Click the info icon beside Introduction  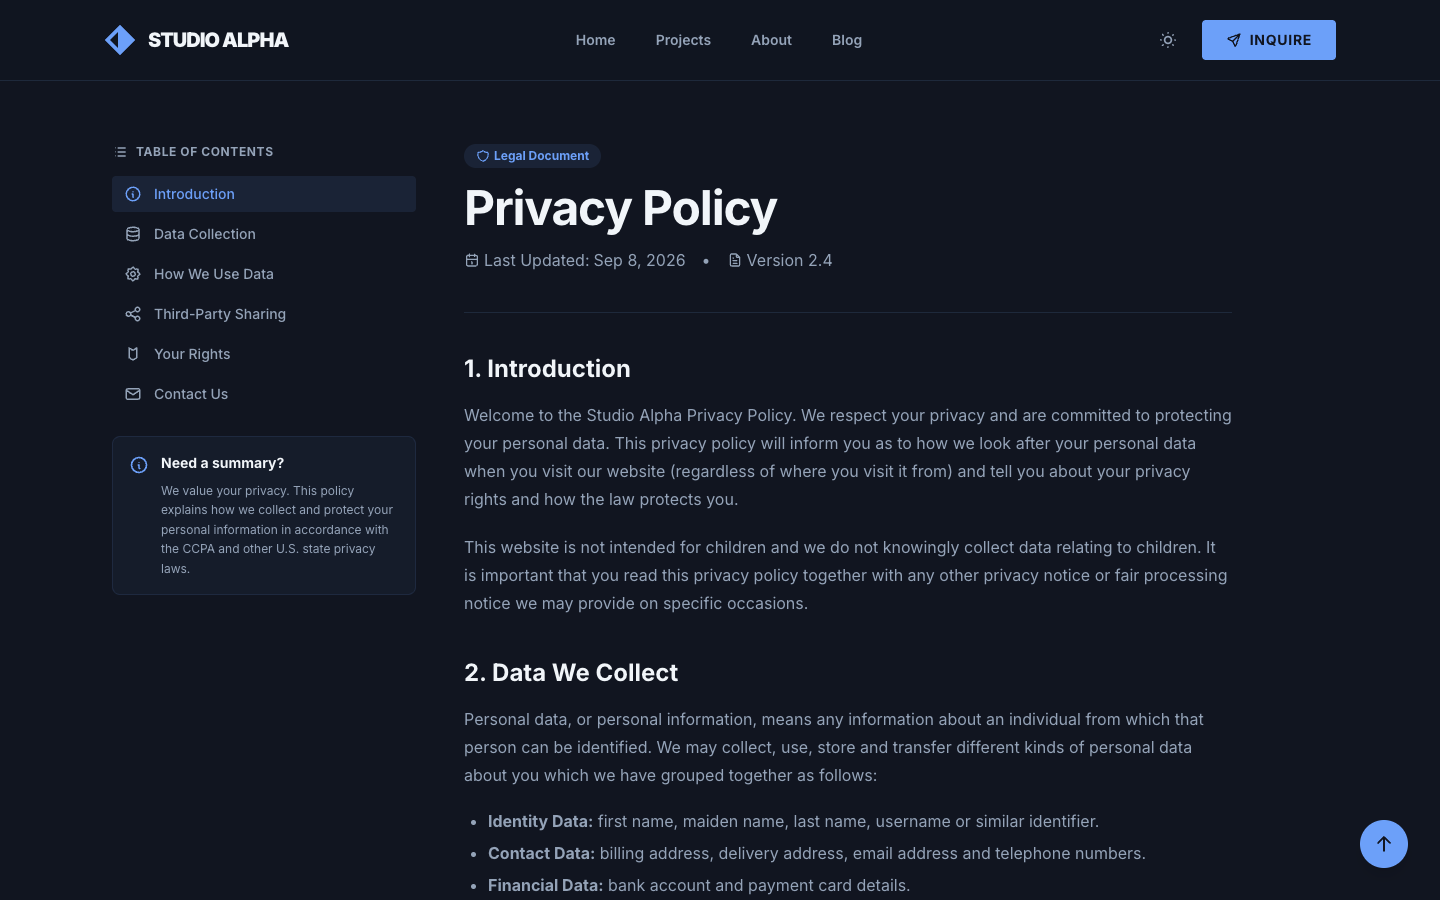(133, 194)
